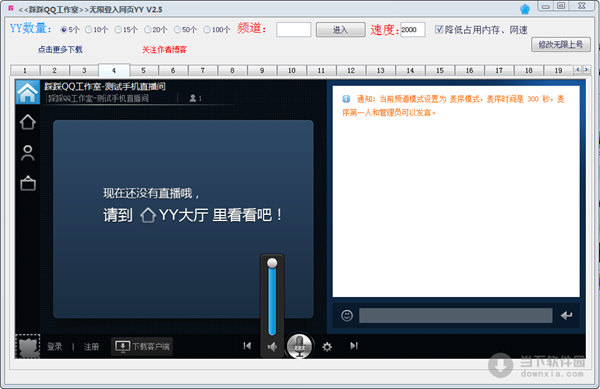Mute the speaker volume icon
600x389 pixels.
[x=272, y=347]
